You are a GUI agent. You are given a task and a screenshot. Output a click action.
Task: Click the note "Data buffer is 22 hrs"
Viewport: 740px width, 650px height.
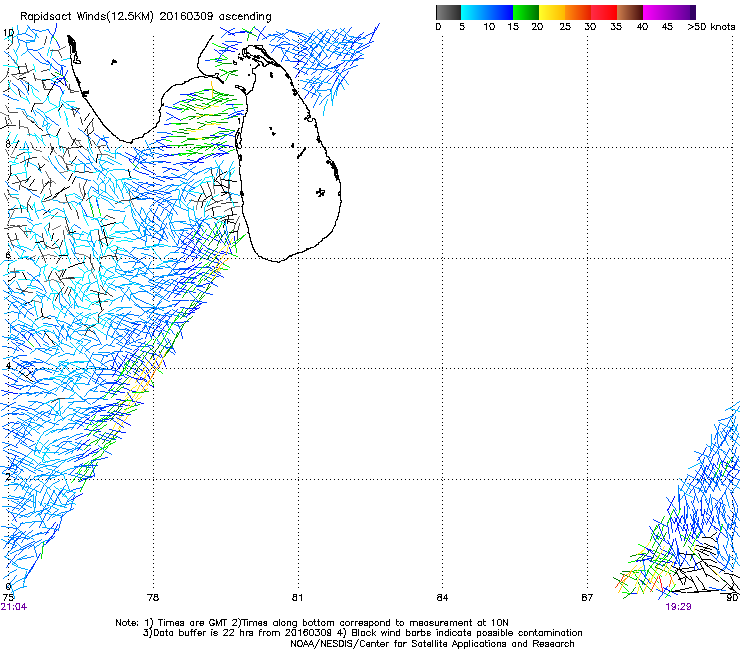[x=204, y=633]
